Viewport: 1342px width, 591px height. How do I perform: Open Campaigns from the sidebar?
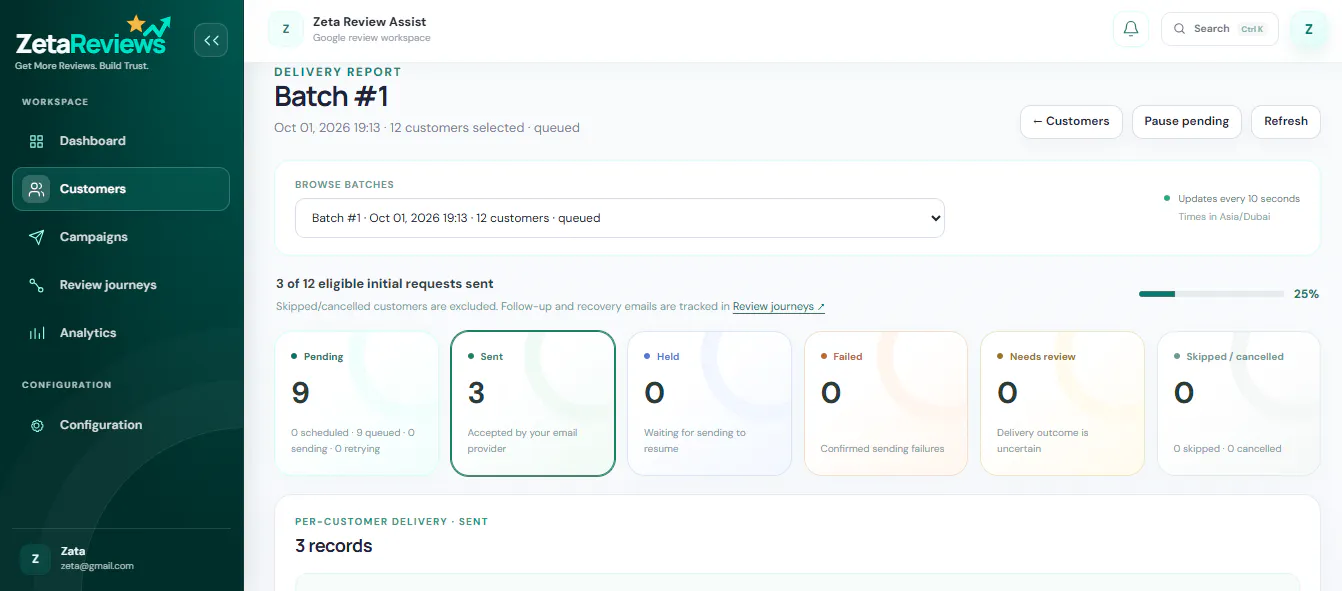click(x=121, y=237)
